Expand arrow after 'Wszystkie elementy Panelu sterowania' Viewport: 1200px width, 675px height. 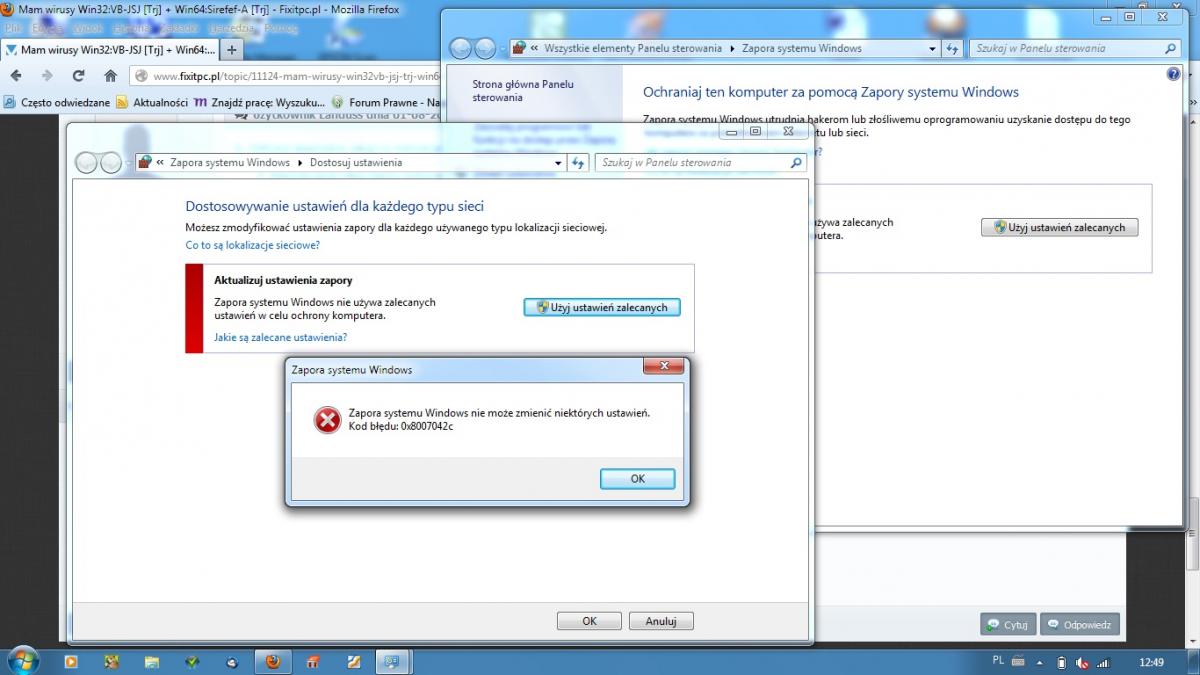(x=732, y=48)
